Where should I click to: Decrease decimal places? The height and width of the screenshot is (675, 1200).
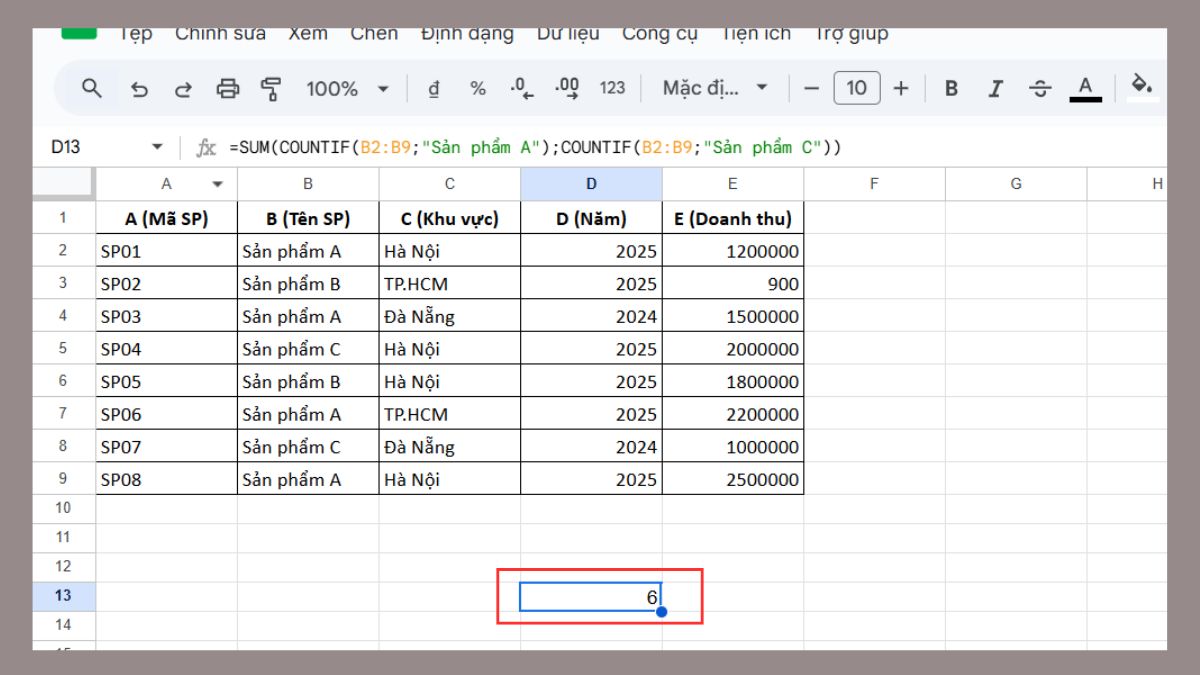[521, 88]
